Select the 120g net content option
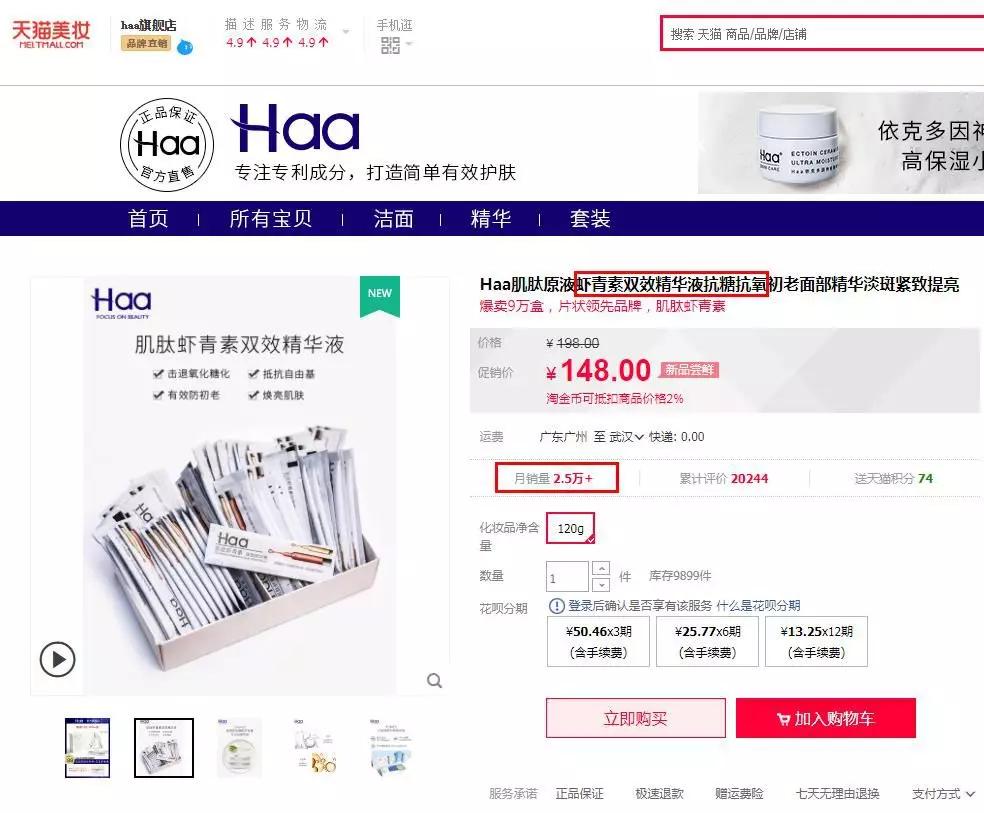 tap(570, 528)
